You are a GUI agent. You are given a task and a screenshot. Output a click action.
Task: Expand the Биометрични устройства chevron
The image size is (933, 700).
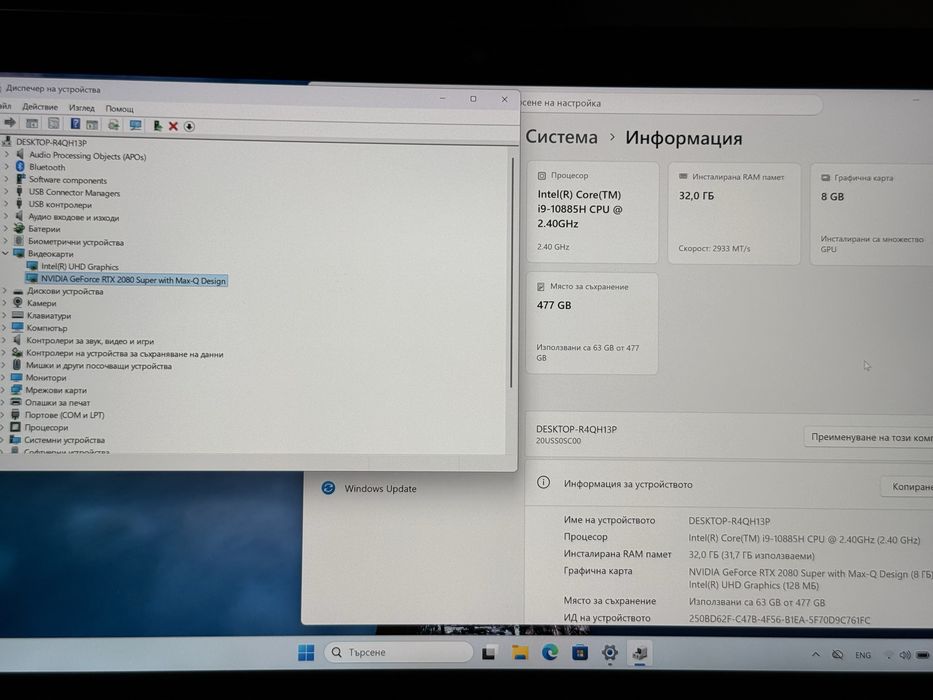pyautogui.click(x=6, y=241)
